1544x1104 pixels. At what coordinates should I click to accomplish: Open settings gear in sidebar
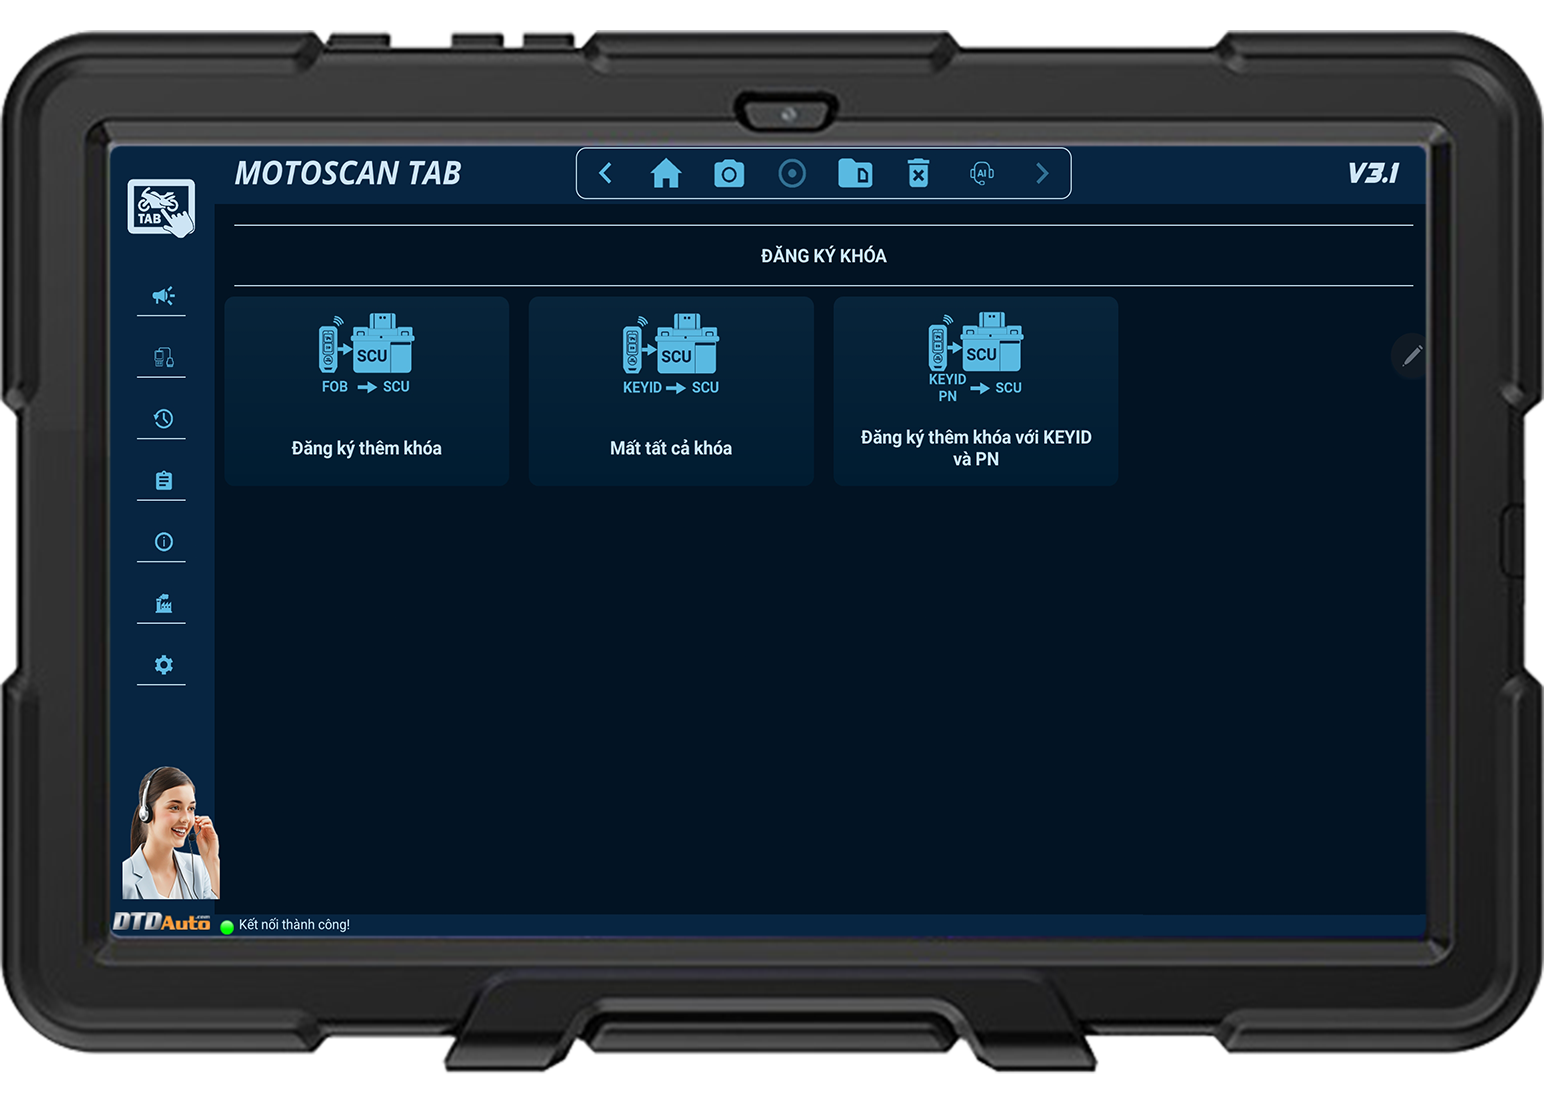click(163, 665)
